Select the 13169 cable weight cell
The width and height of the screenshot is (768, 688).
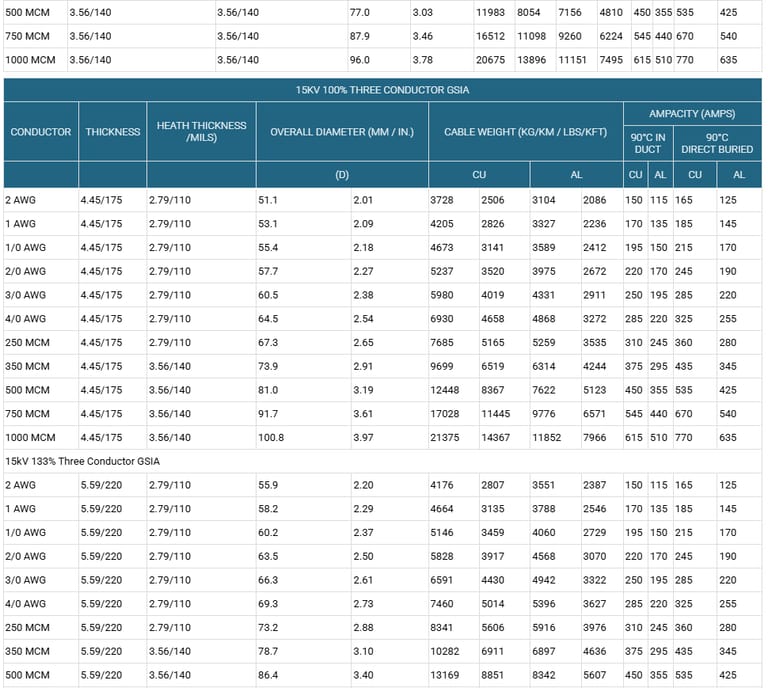click(x=448, y=675)
